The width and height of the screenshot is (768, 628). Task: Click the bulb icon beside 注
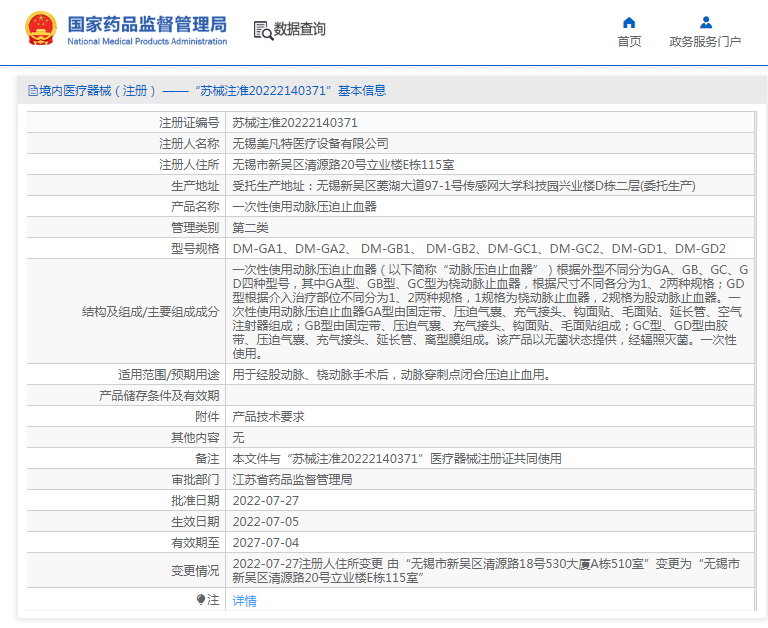pyautogui.click(x=200, y=599)
